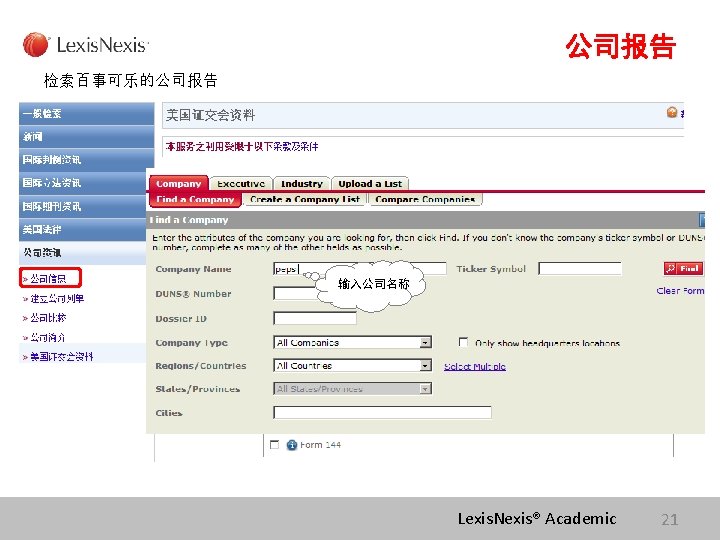Switch to the Executive tab
This screenshot has height=540, width=720.
coord(241,184)
